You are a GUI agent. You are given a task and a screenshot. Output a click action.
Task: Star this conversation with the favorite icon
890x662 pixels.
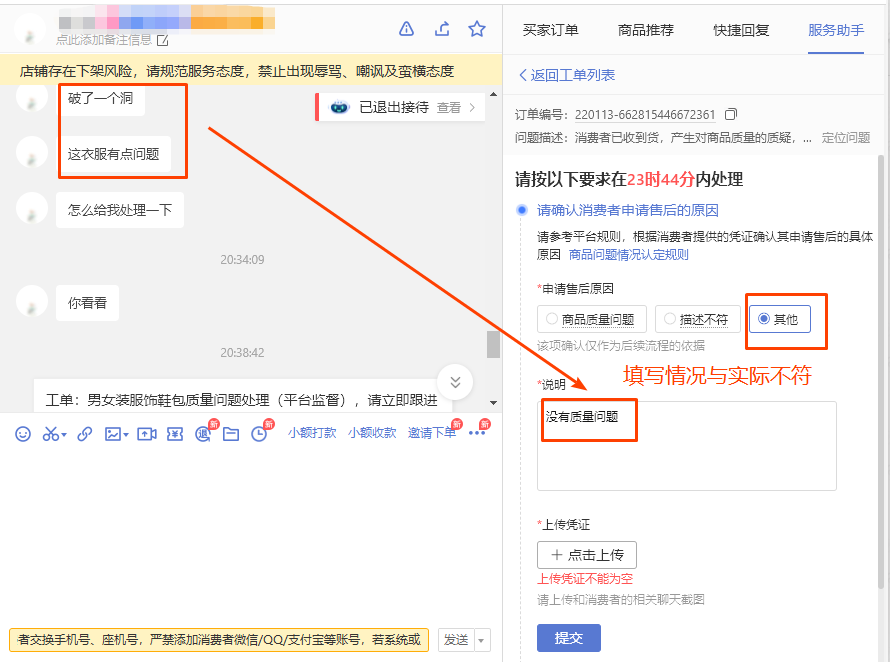click(477, 29)
